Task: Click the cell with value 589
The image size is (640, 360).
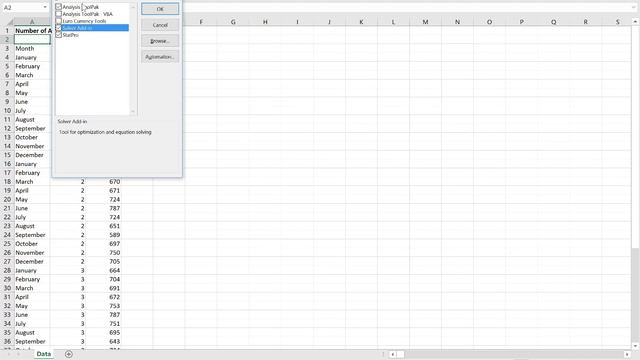Action: pos(104,235)
